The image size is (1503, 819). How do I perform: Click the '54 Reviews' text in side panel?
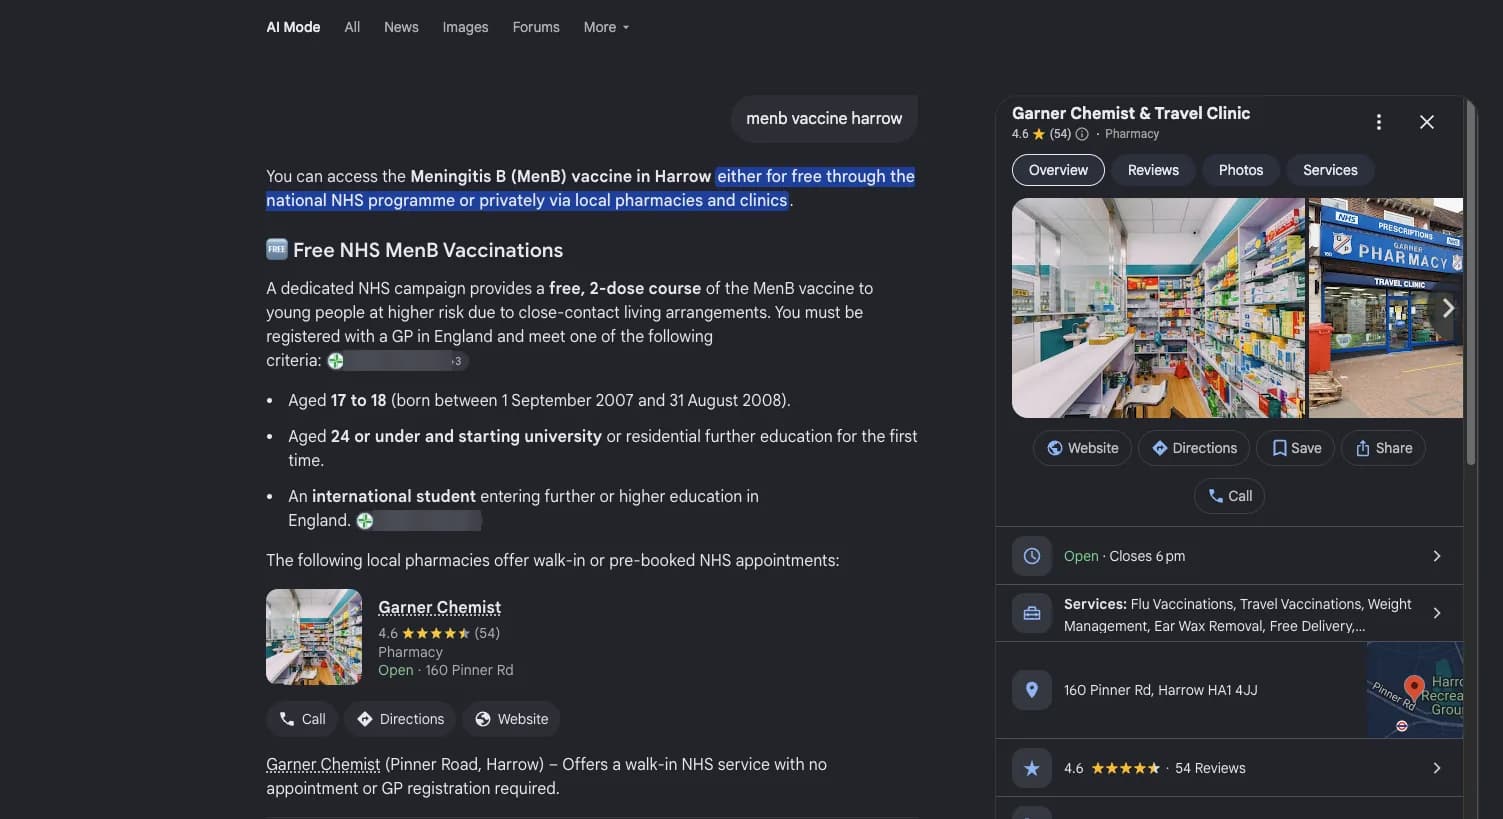1210,768
